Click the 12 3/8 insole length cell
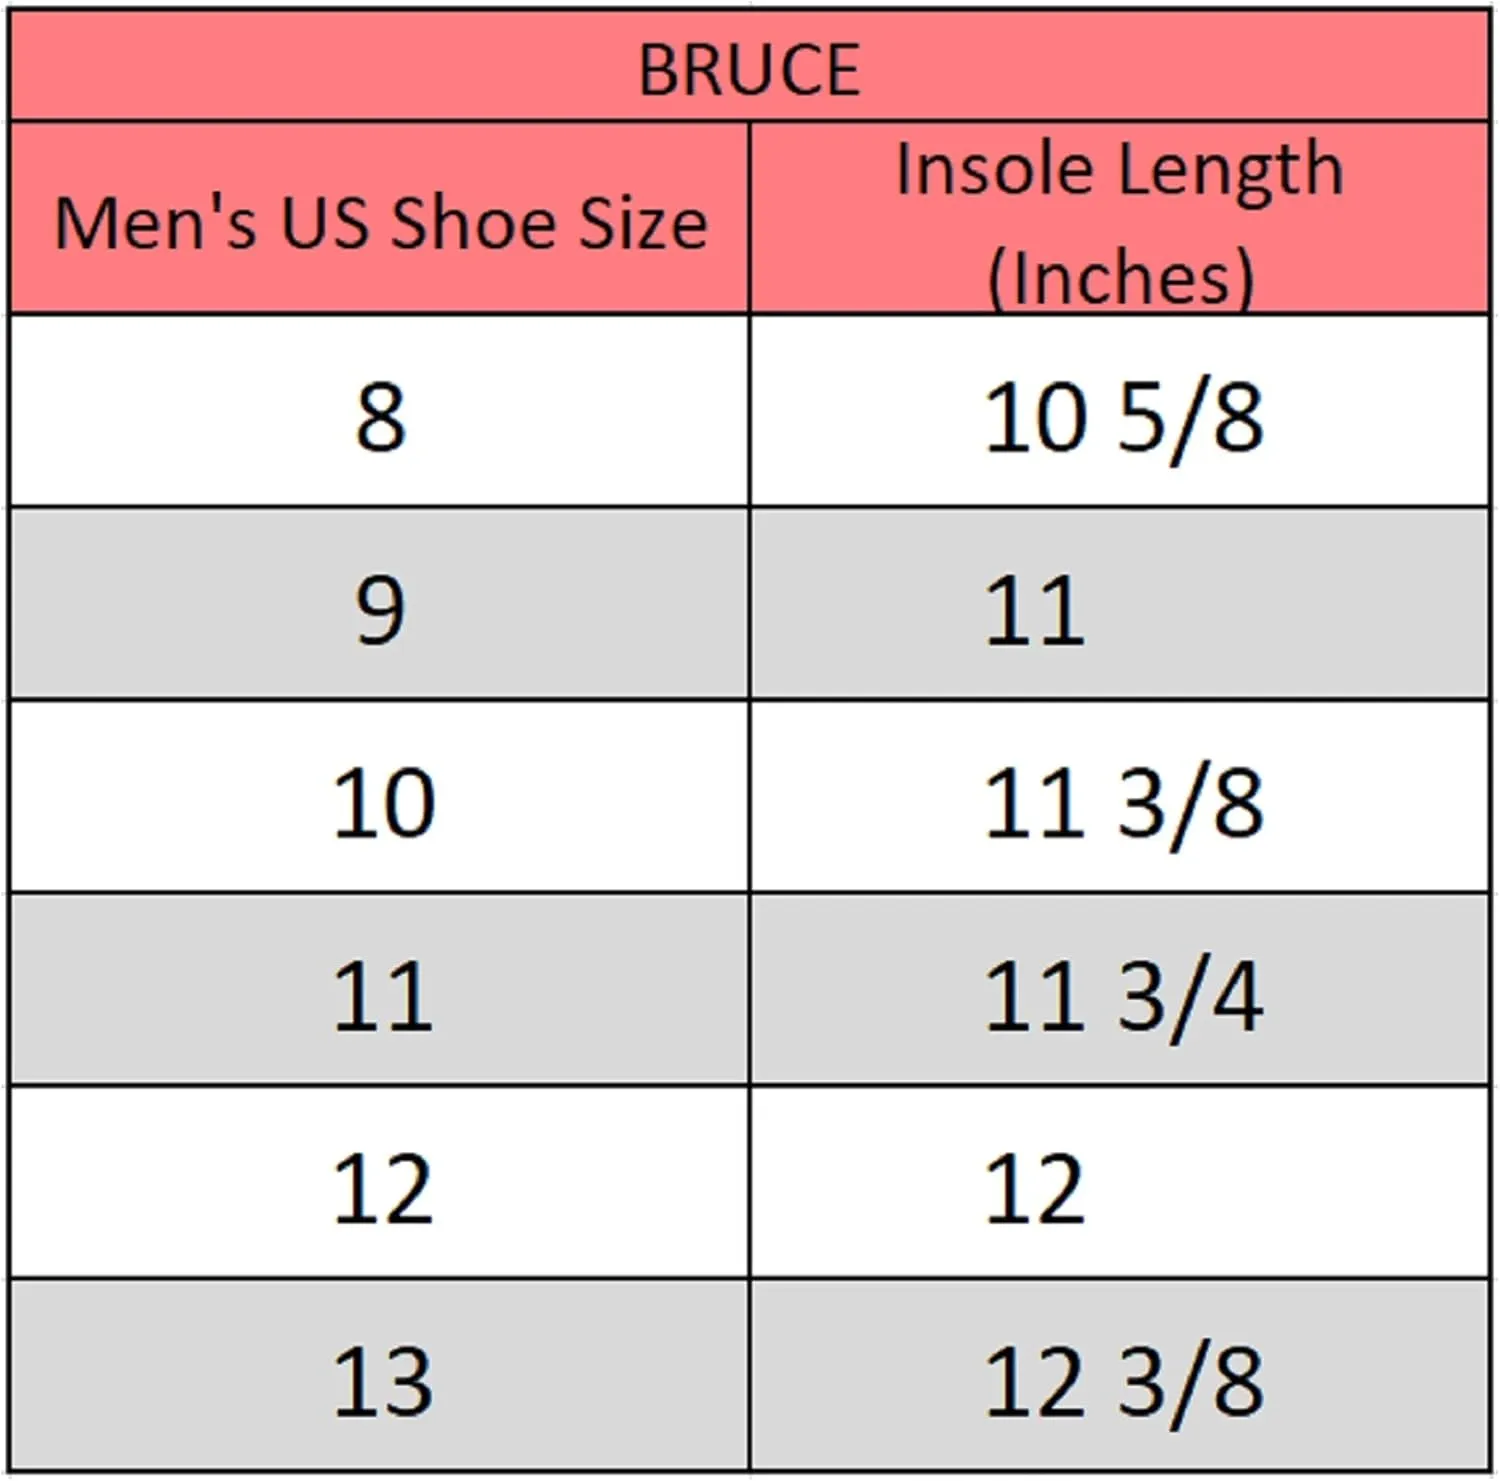1500x1481 pixels. [1120, 1376]
